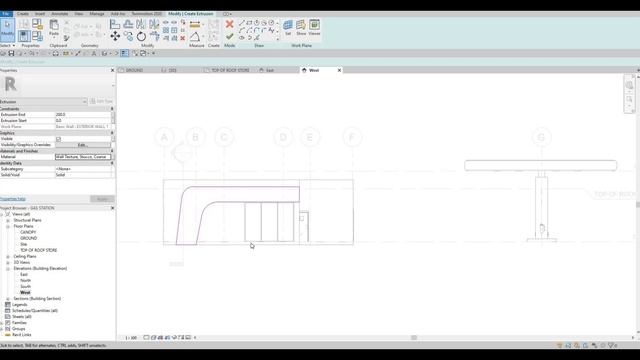Click the zoom control on the navigation bar
Image resolution: width=640 pixels, height=360 pixels.
tap(629, 99)
